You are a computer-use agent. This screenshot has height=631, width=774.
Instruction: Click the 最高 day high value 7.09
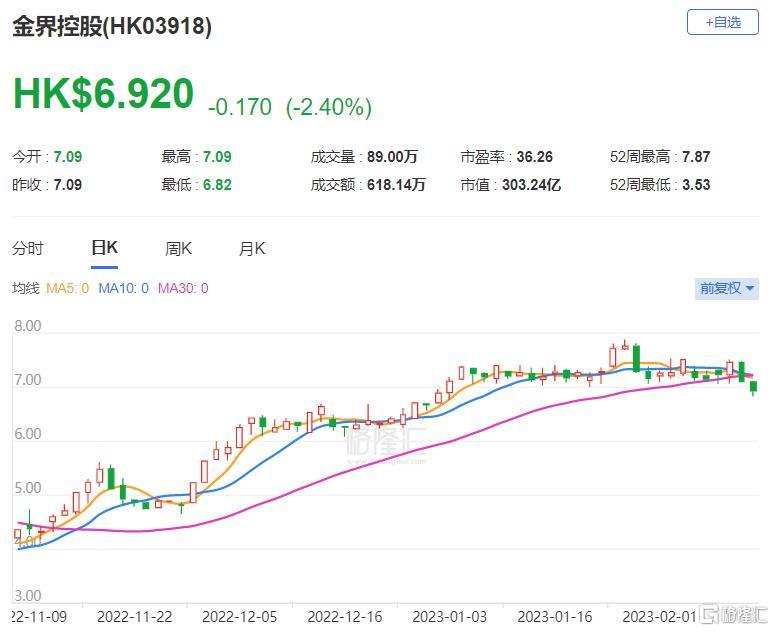point(217,157)
